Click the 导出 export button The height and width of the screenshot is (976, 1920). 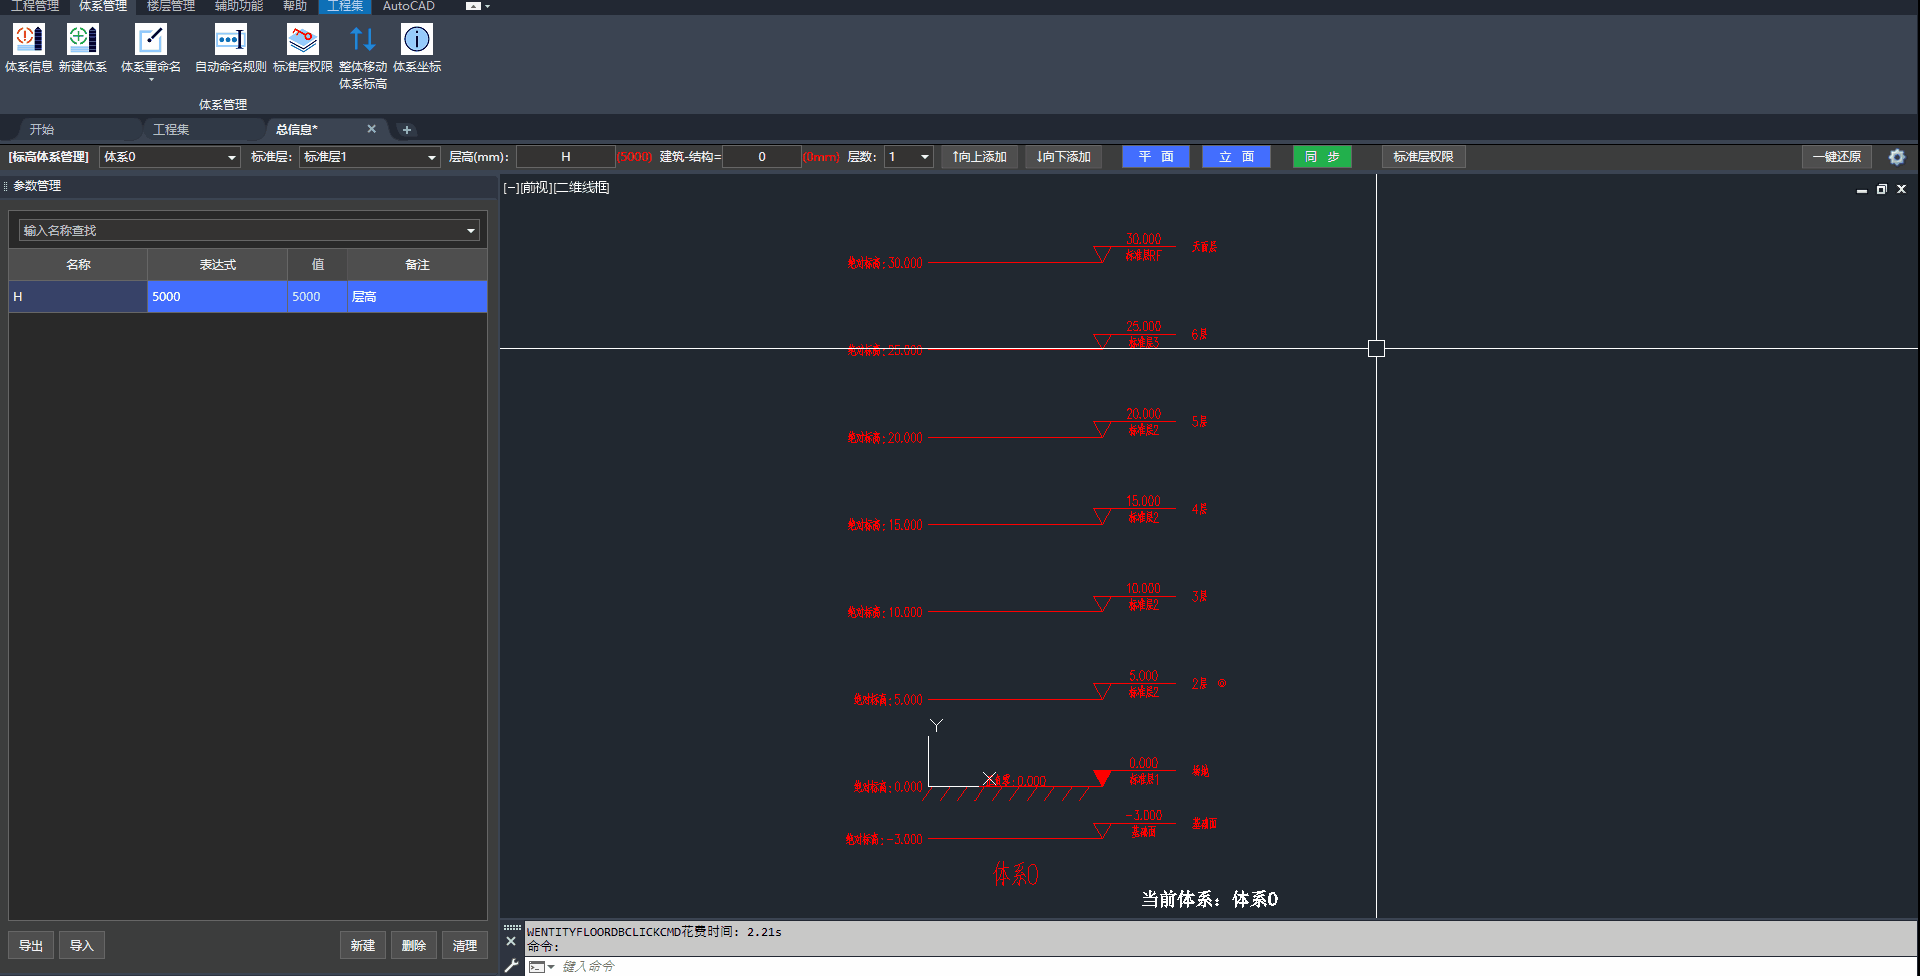click(x=31, y=946)
